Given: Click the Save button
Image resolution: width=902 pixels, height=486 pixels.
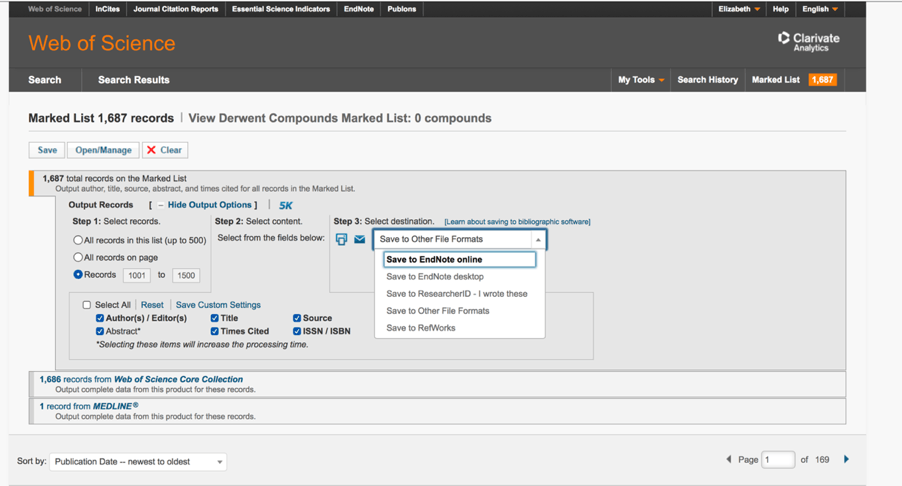Looking at the screenshot, I should pyautogui.click(x=47, y=150).
